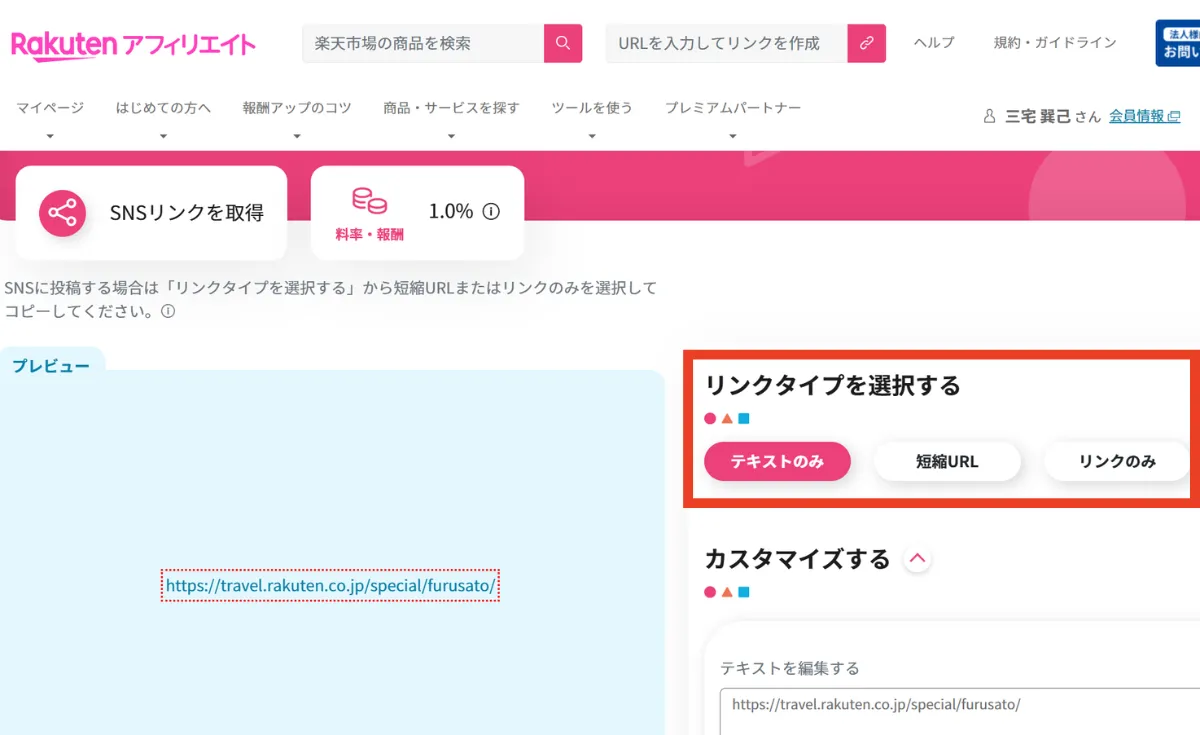Expand the はじめての方へ menu arrow
The width and height of the screenshot is (1200, 735).
pyautogui.click(x=163, y=136)
